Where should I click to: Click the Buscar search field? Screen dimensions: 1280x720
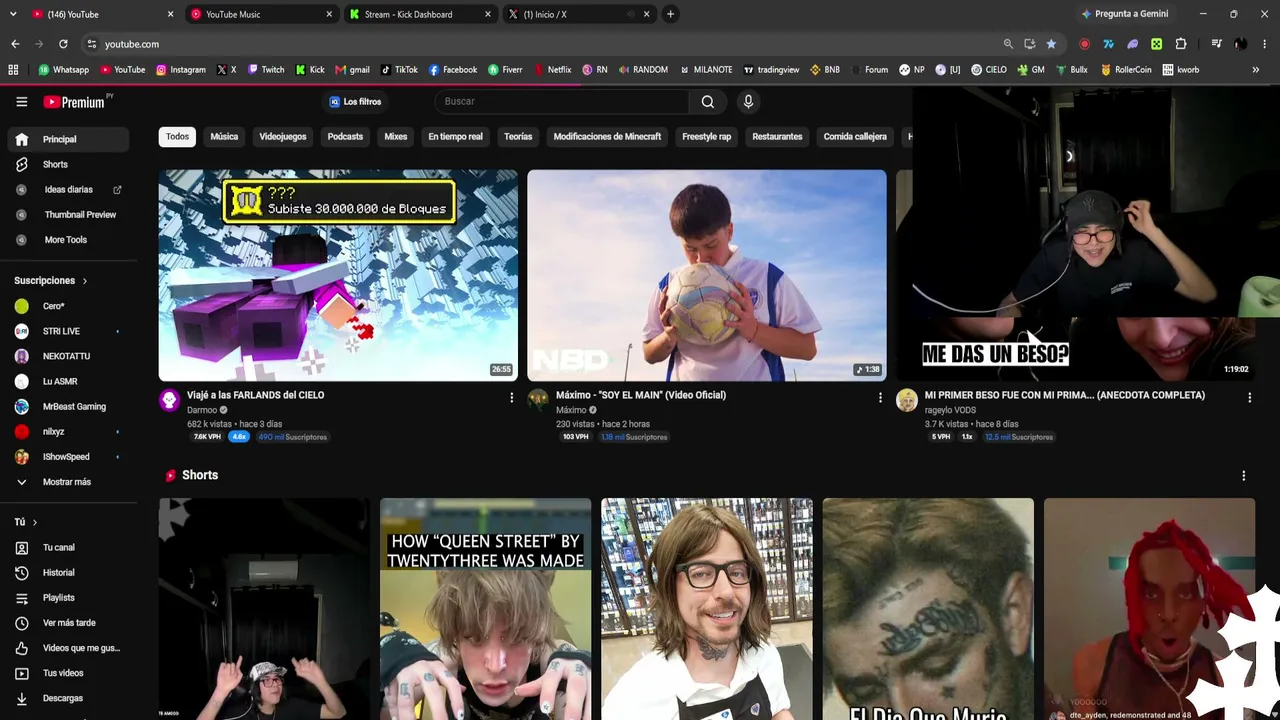pyautogui.click(x=562, y=101)
